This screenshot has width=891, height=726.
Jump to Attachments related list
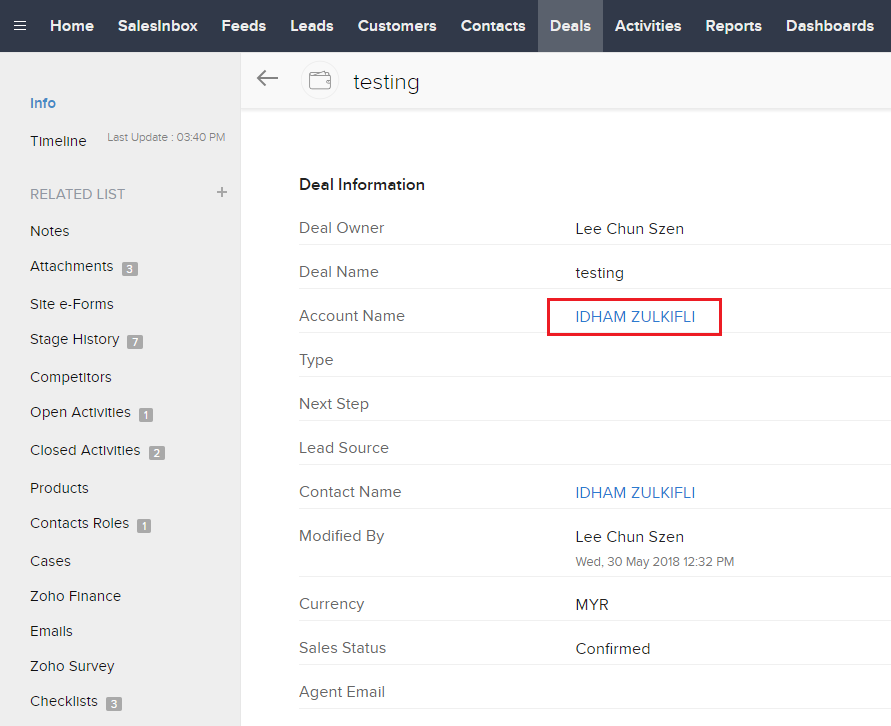click(71, 266)
